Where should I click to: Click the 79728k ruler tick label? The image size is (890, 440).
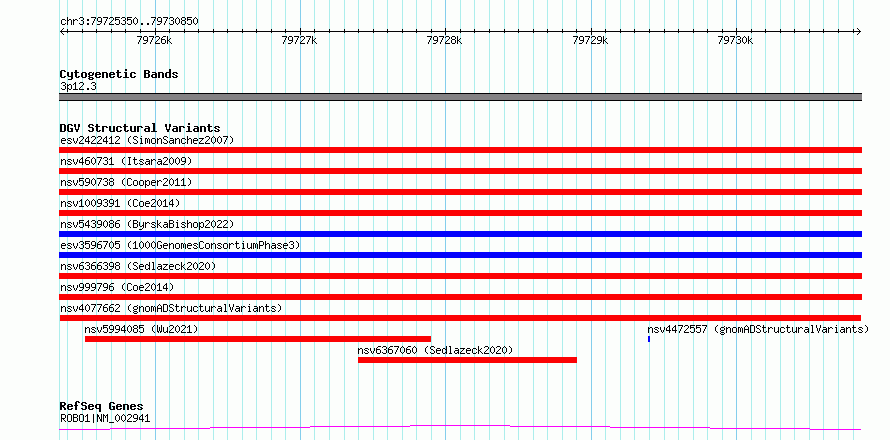(444, 40)
